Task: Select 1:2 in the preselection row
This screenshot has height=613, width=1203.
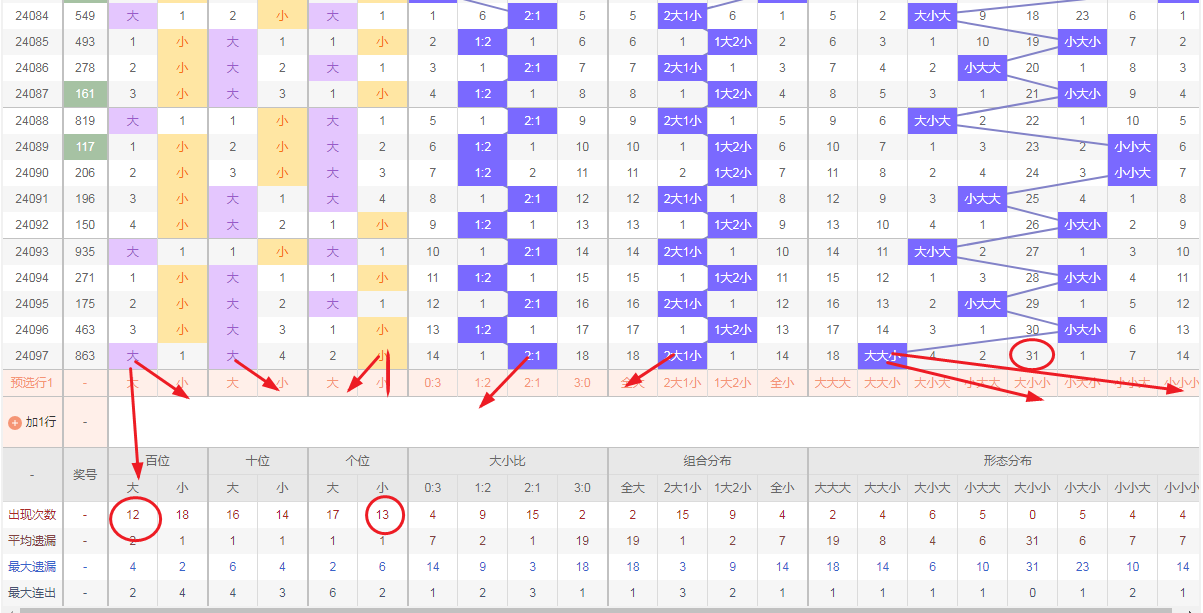Action: point(482,382)
